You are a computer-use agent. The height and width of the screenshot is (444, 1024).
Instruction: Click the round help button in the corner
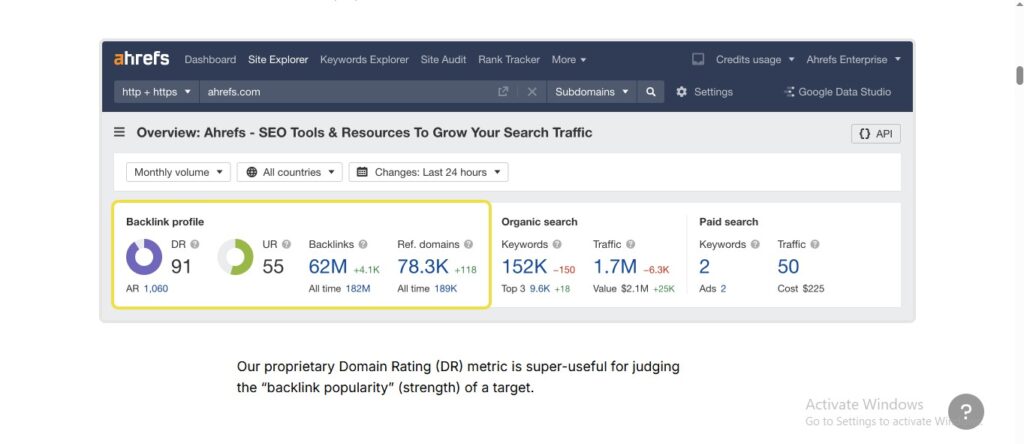pyautogui.click(x=966, y=411)
